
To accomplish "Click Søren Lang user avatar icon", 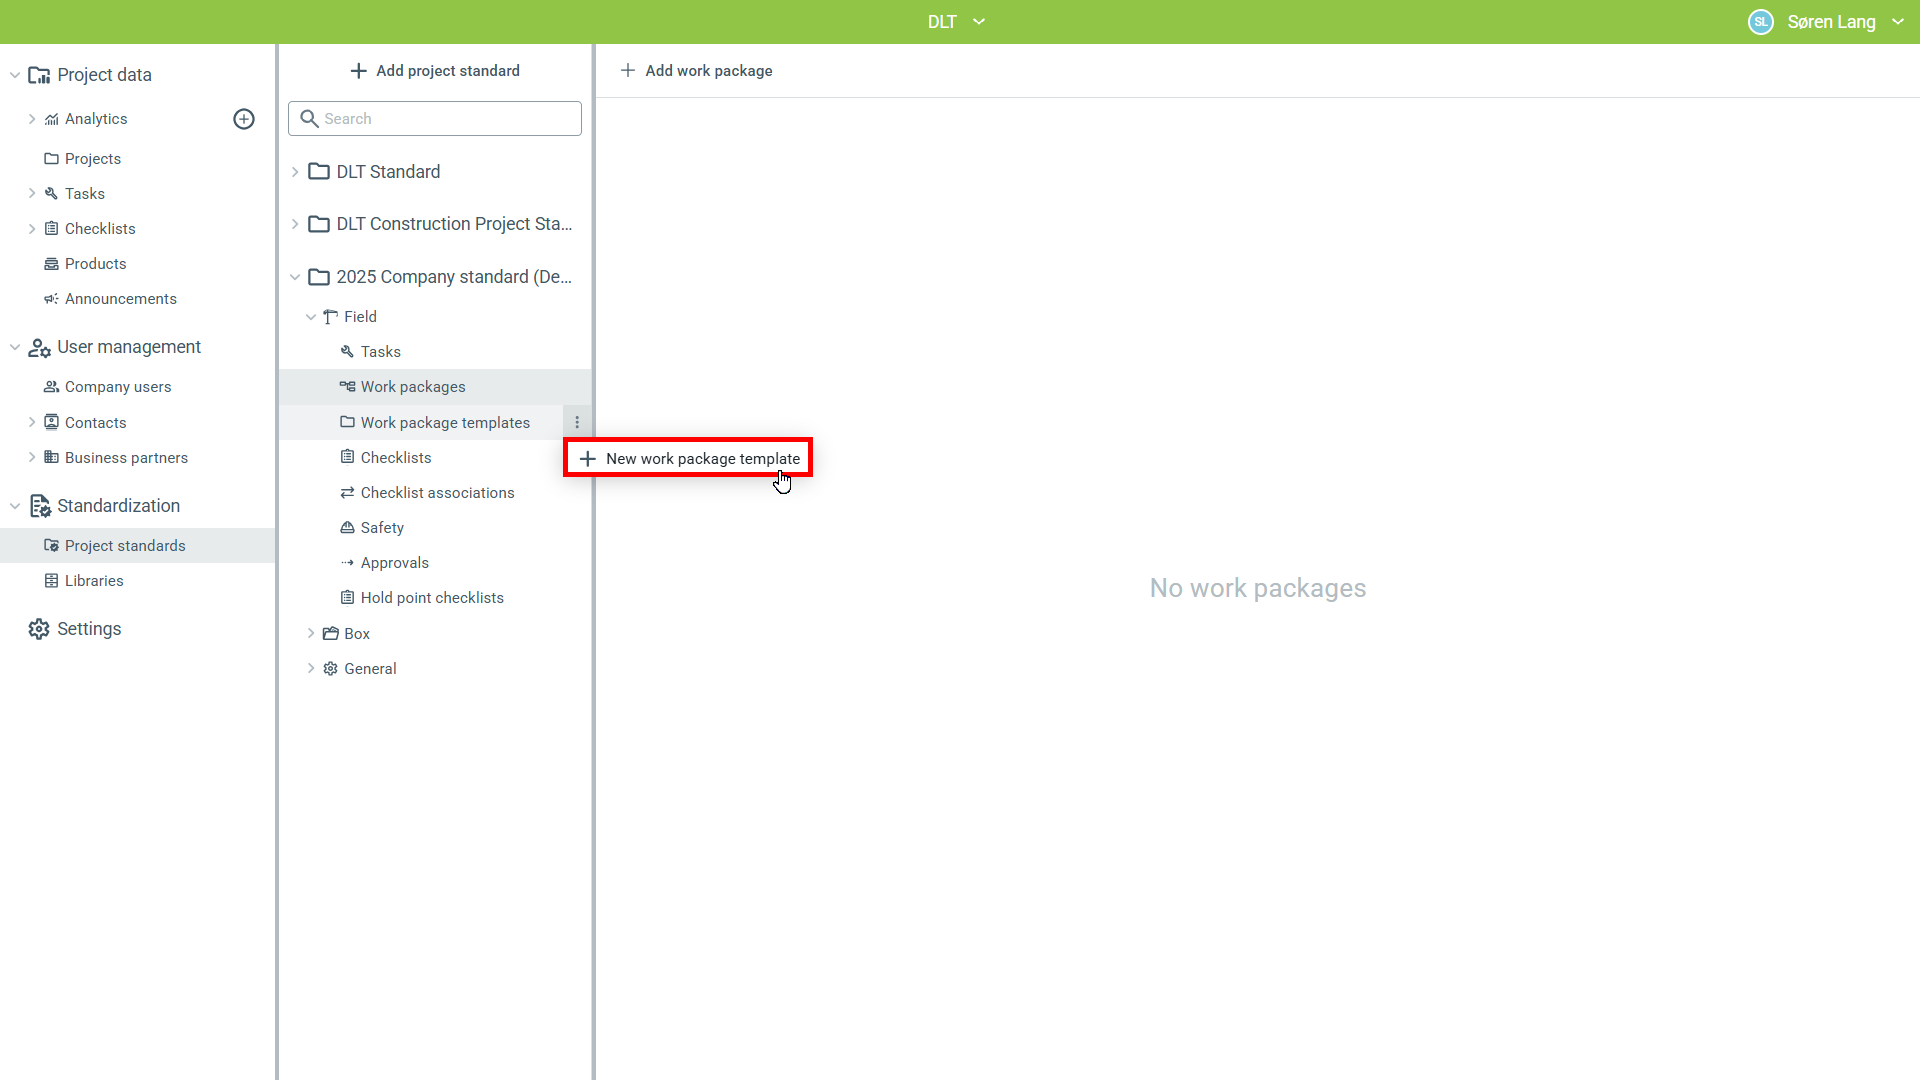I will pos(1760,22).
